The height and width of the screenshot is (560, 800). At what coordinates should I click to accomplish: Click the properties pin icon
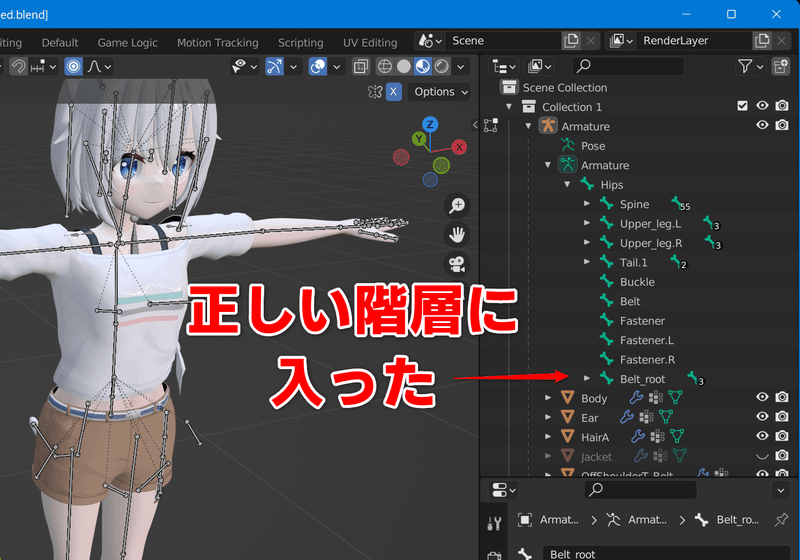tap(781, 520)
